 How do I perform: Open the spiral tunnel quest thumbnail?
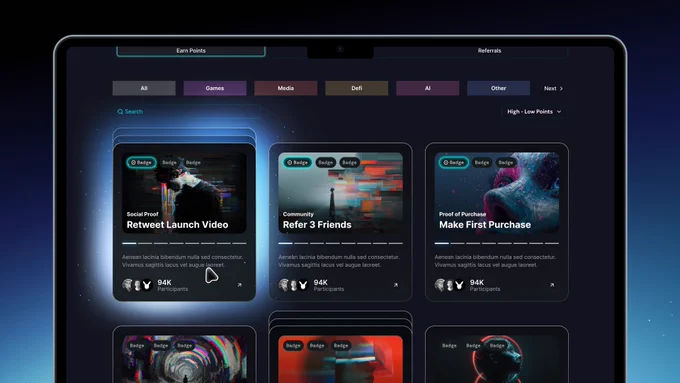[184, 359]
